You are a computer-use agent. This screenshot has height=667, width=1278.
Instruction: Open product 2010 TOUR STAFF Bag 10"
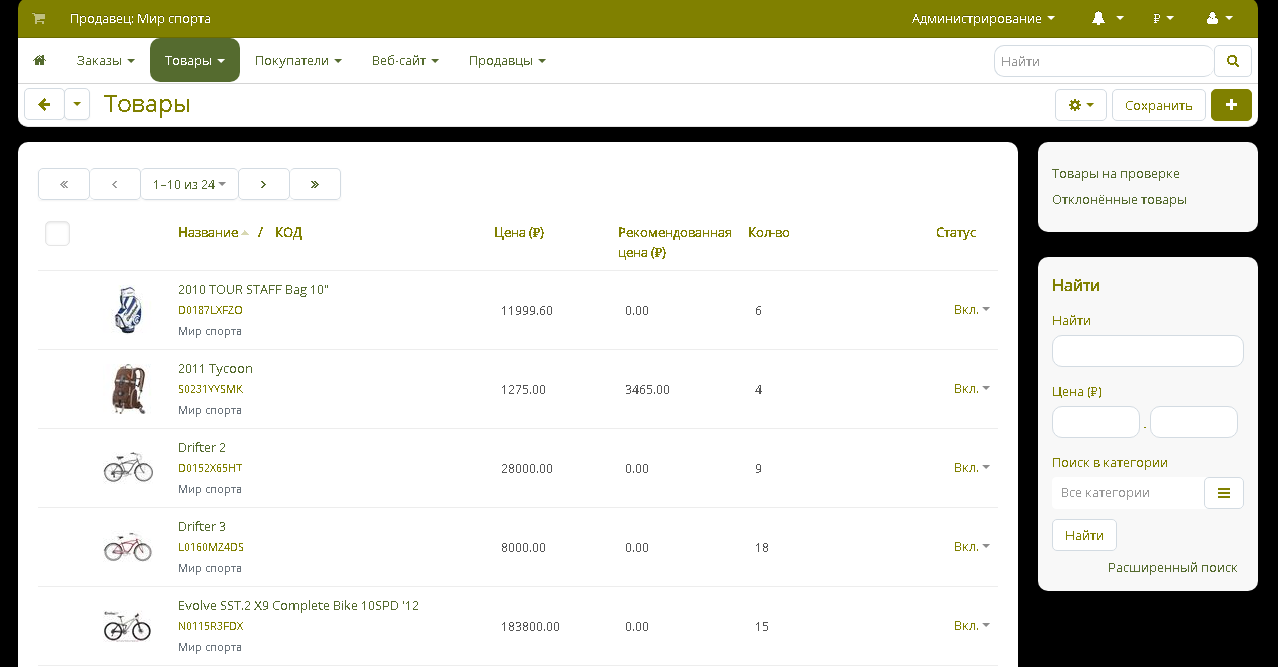pos(253,289)
